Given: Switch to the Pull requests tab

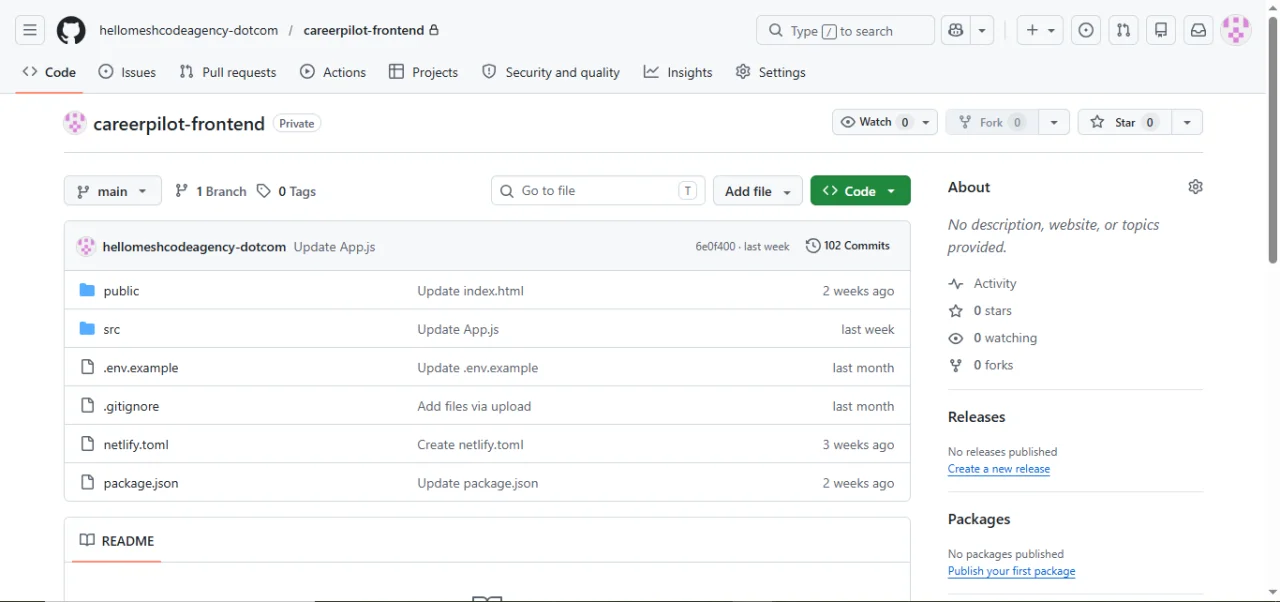Looking at the screenshot, I should 228,72.
